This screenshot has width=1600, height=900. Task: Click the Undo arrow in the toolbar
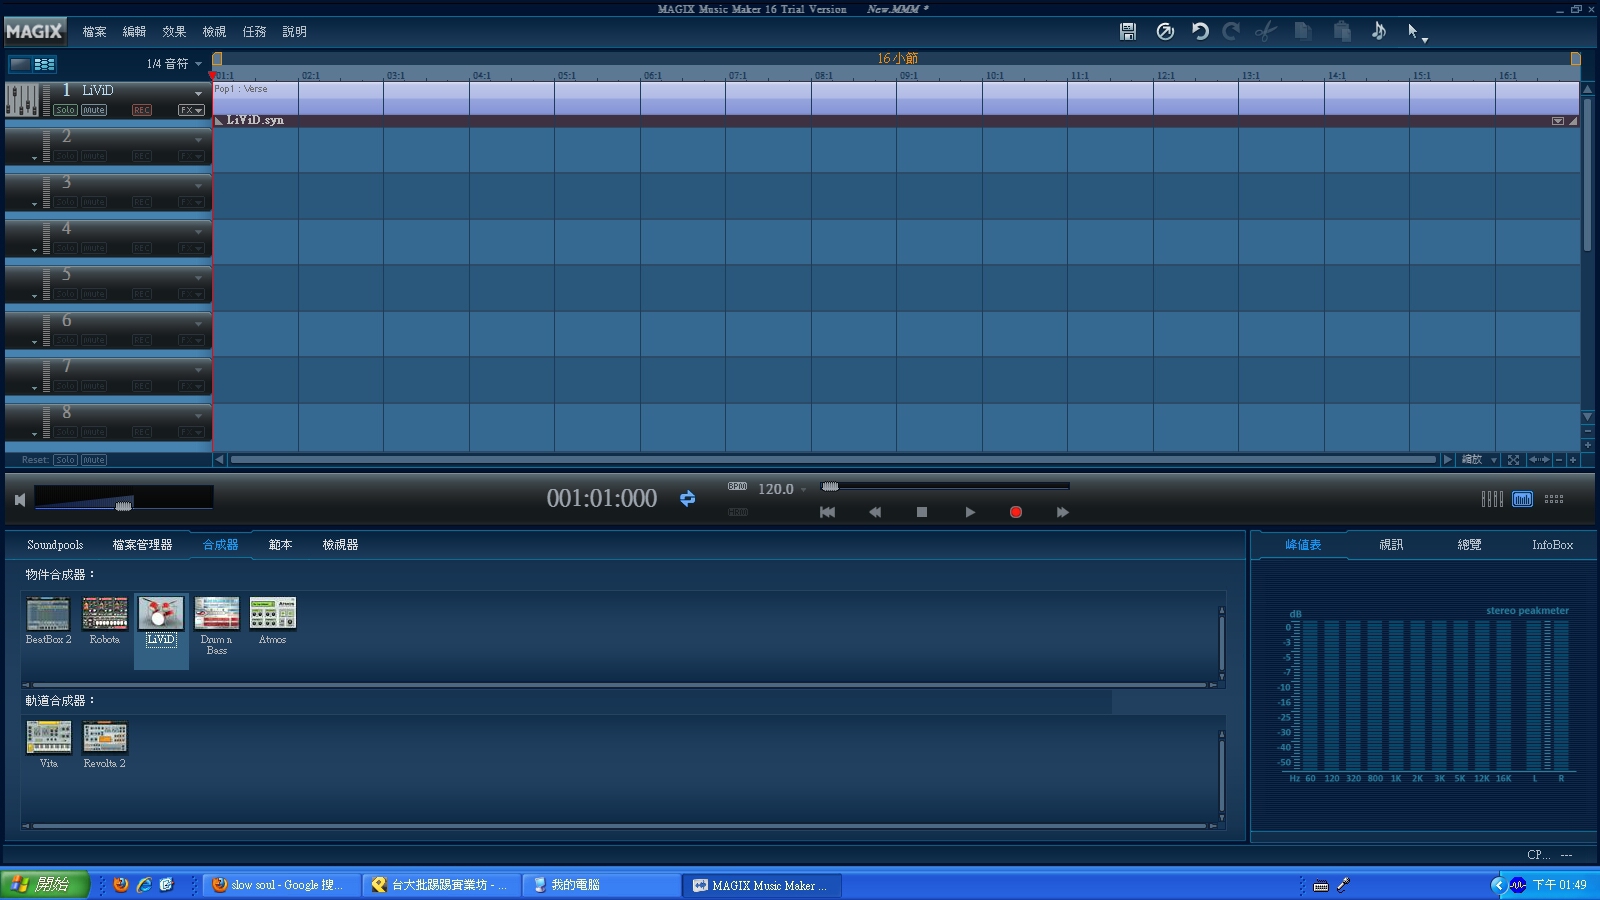tap(1200, 32)
